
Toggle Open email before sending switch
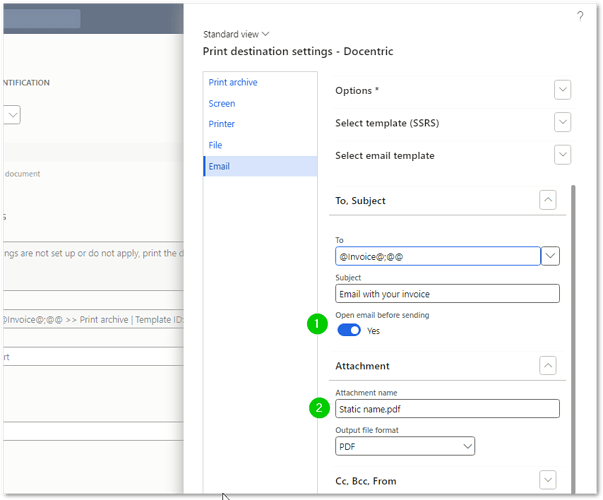pos(349,330)
